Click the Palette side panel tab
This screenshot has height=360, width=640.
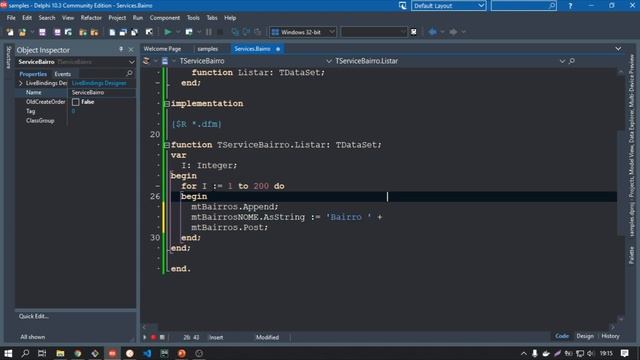coord(631,255)
